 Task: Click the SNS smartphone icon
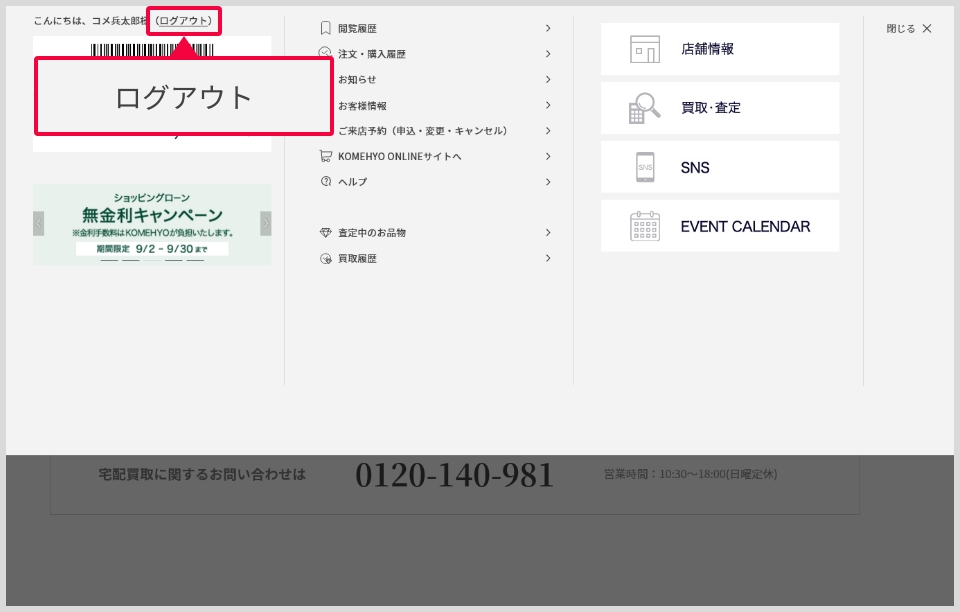coord(645,167)
